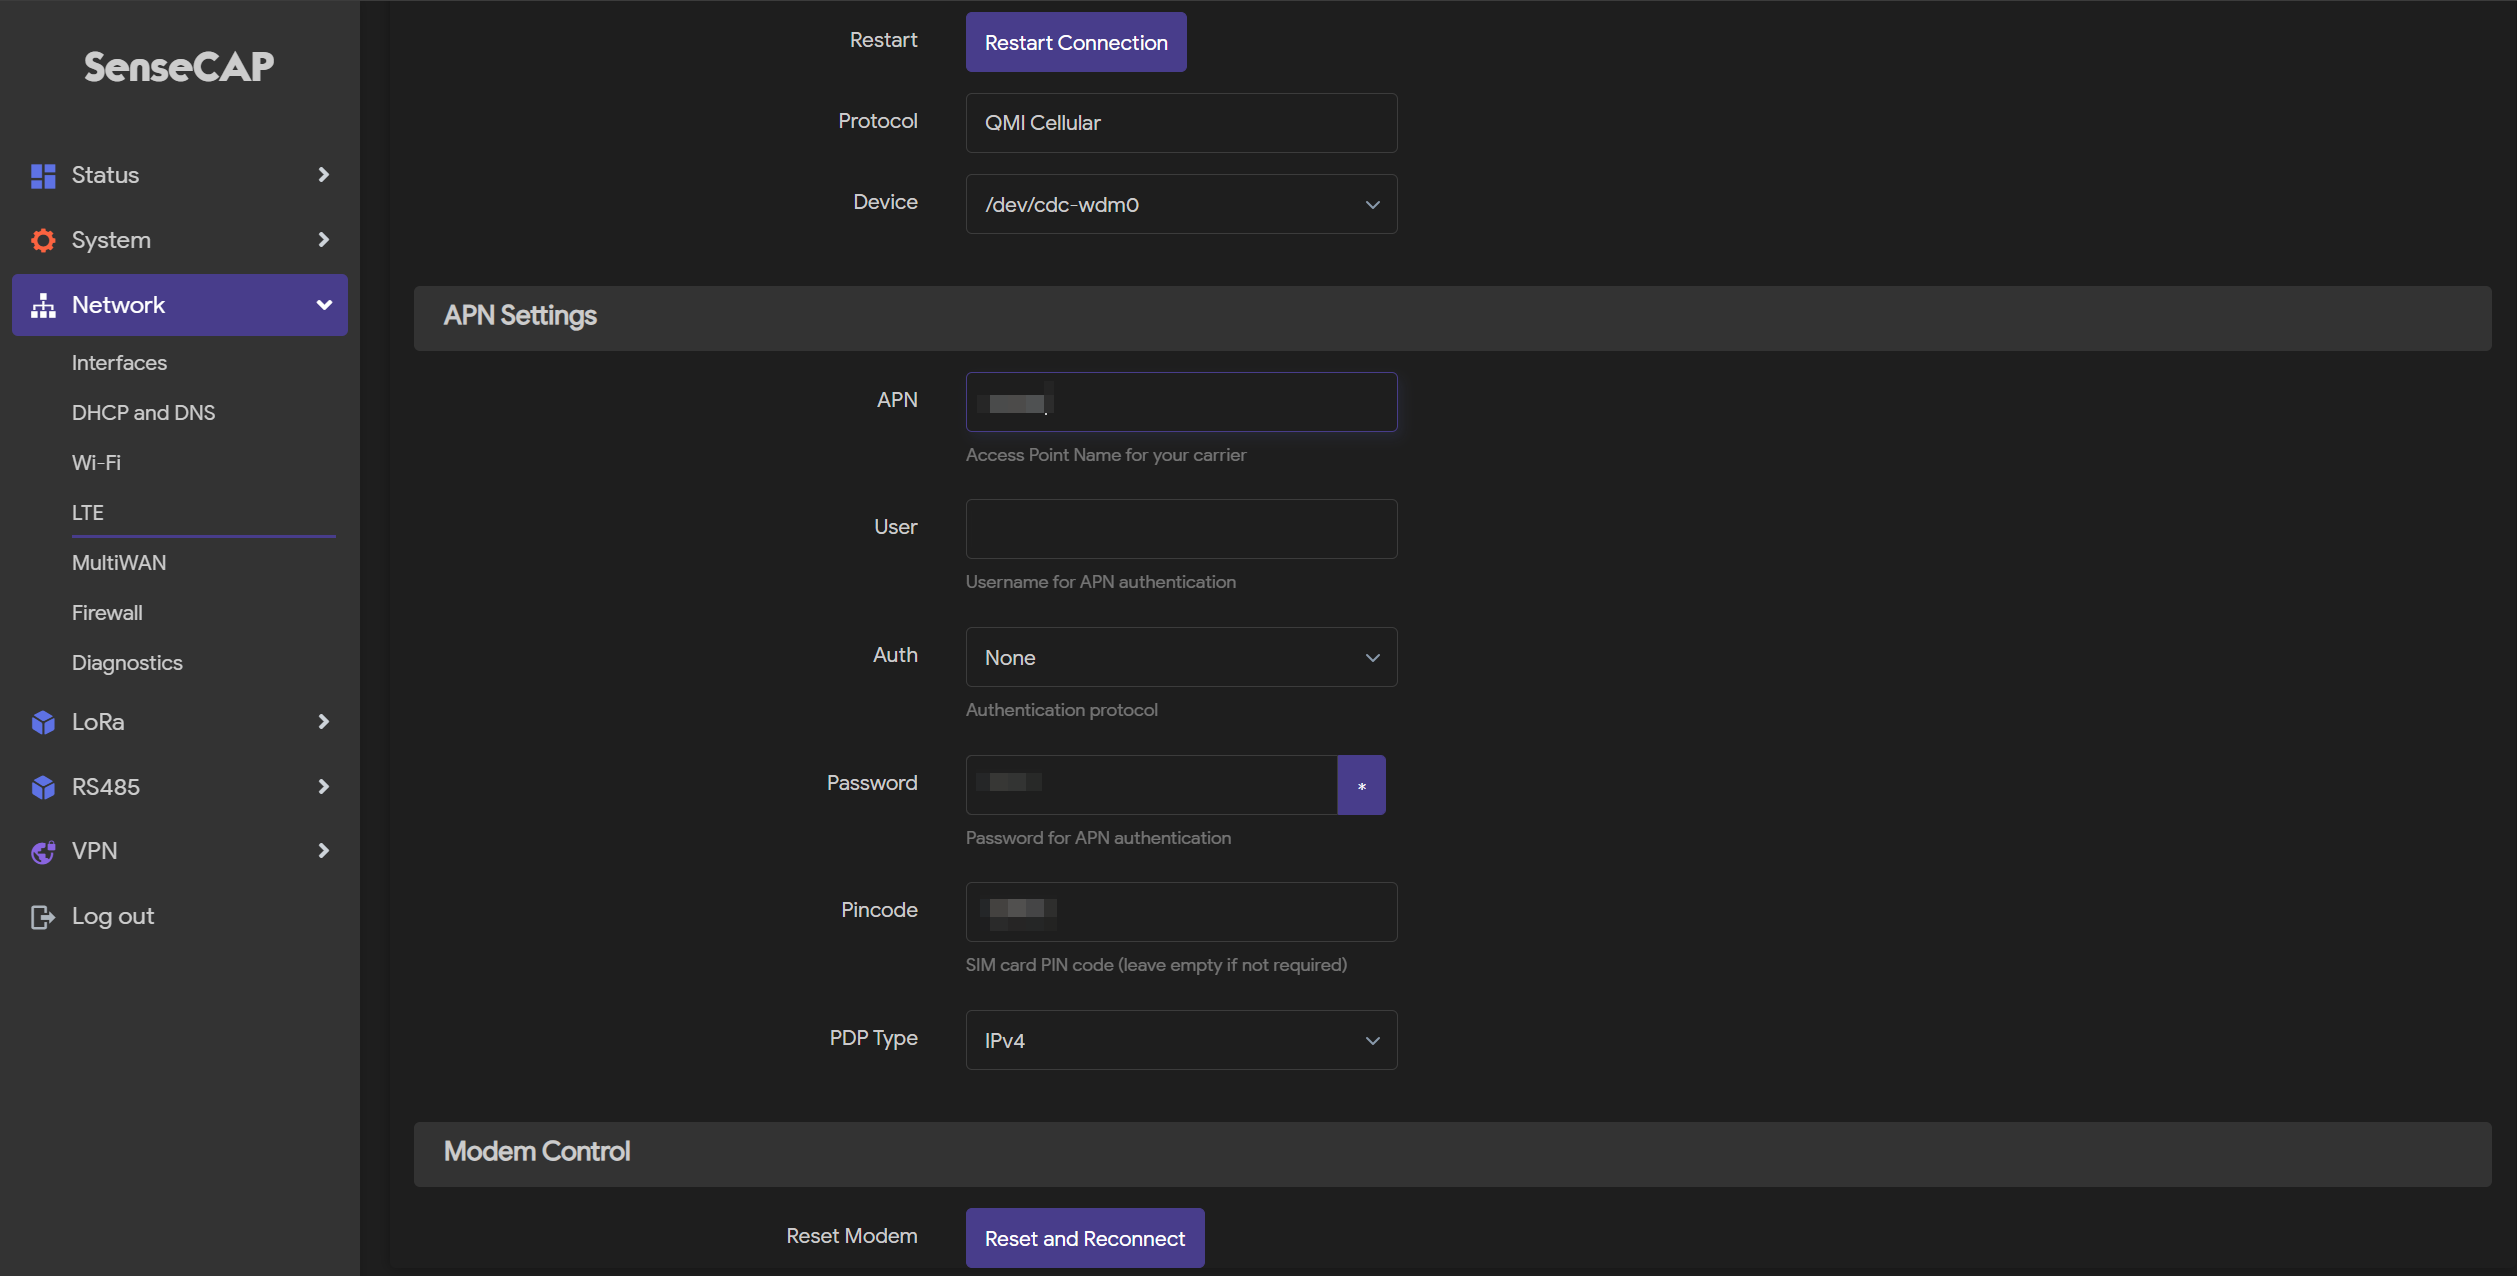Open the PDP Type dropdown
The width and height of the screenshot is (2517, 1276).
[x=1181, y=1040]
